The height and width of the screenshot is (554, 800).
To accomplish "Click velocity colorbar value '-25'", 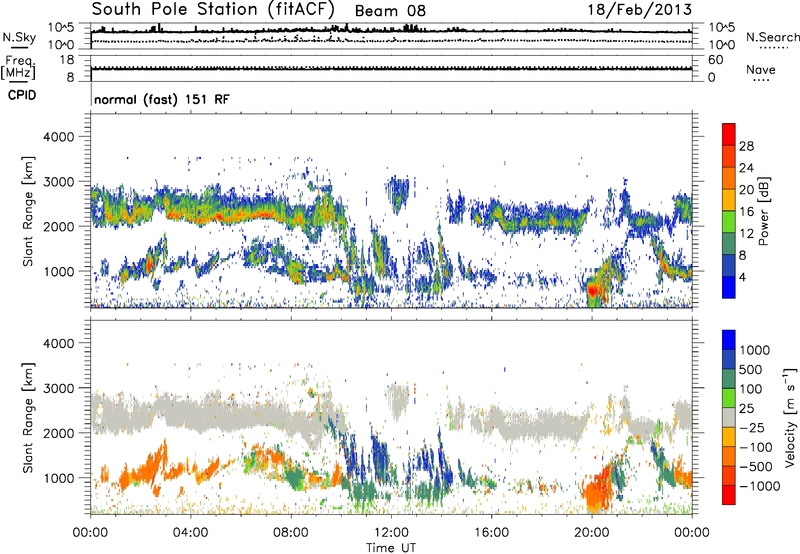I will pyautogui.click(x=752, y=428).
